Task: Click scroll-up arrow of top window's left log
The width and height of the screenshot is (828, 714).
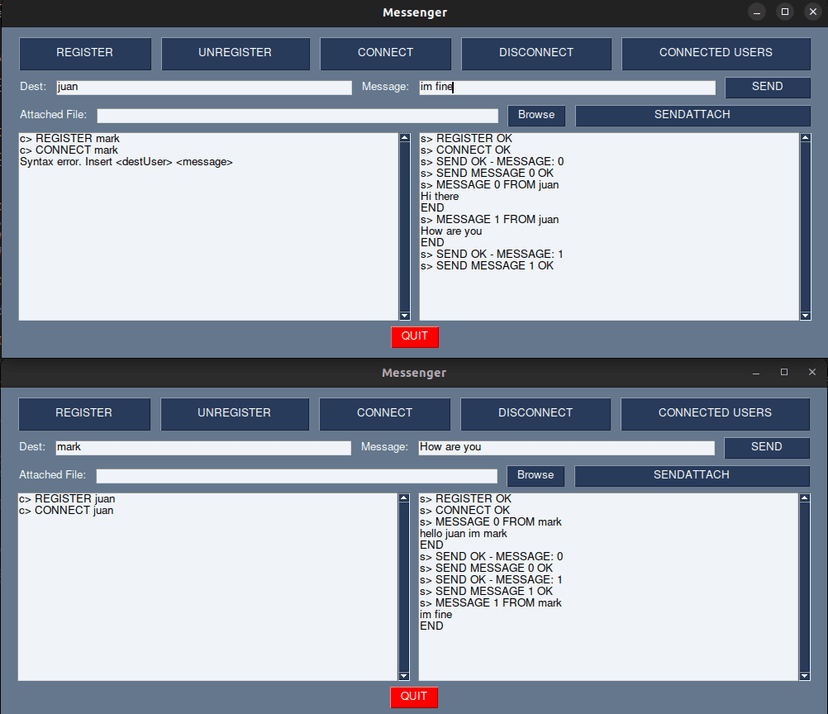Action: click(405, 139)
